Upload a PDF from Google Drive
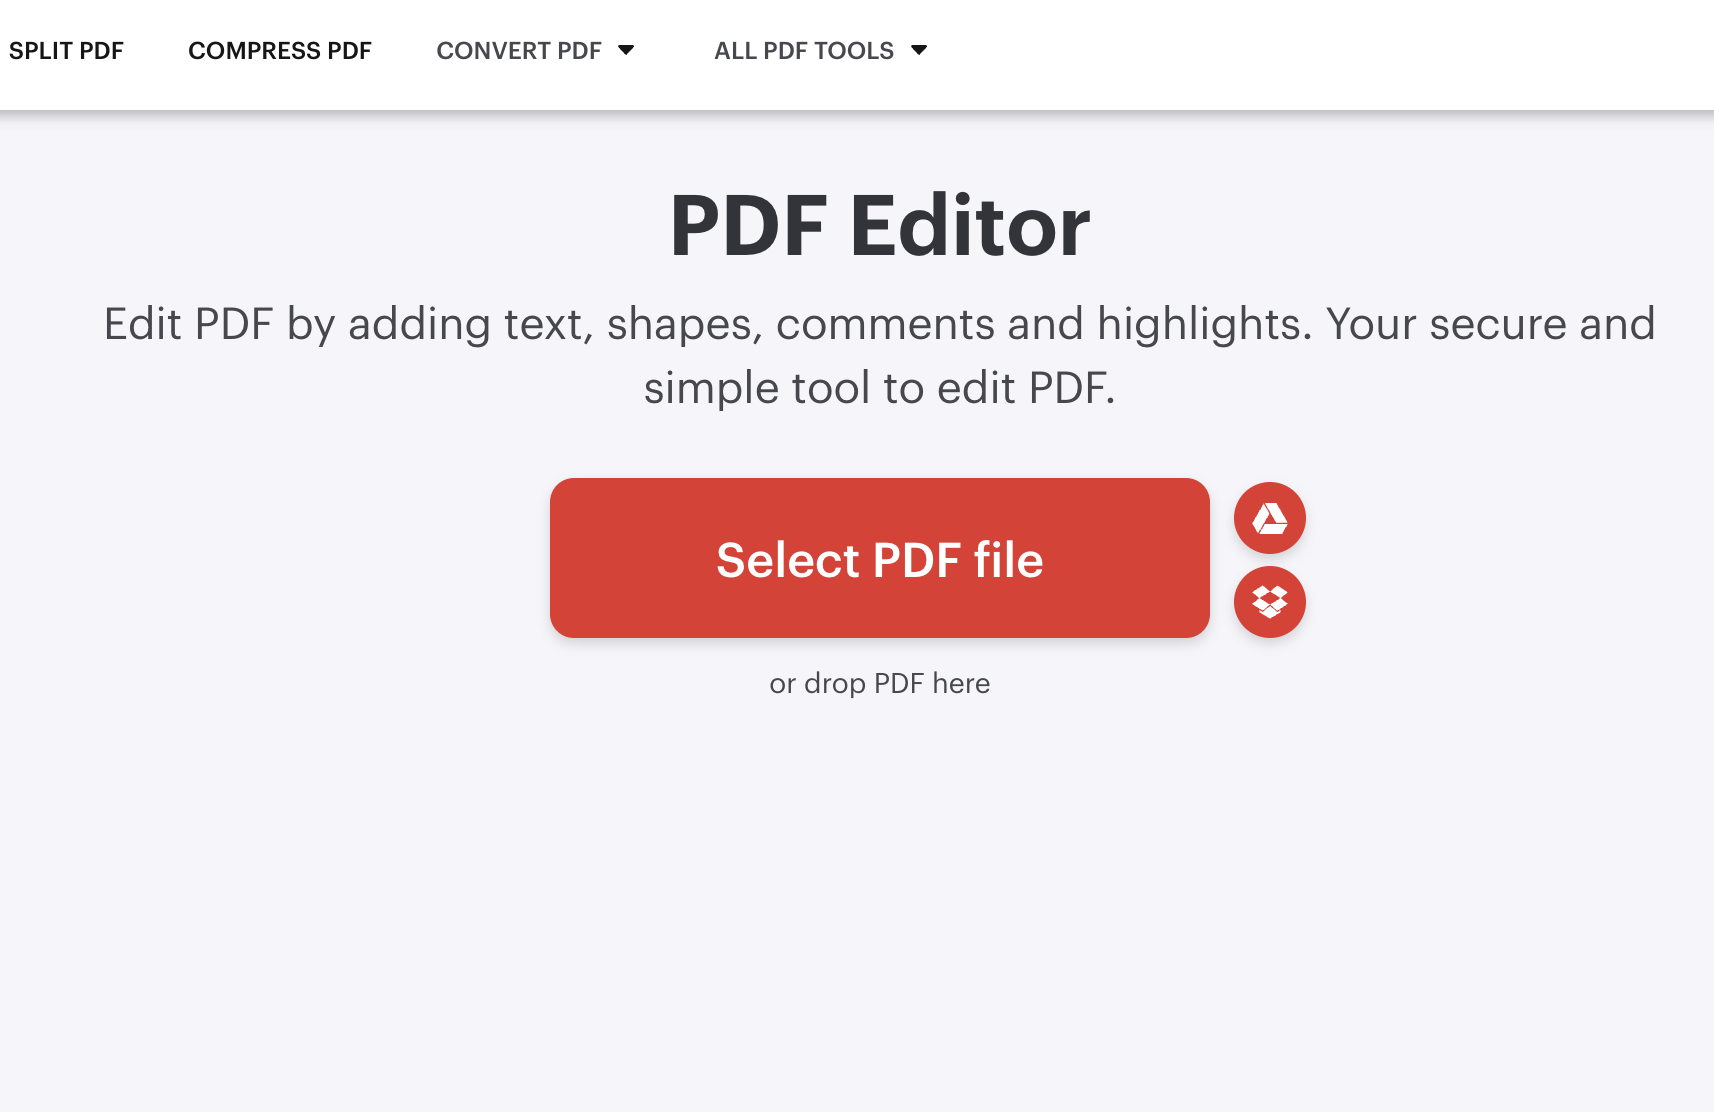The height and width of the screenshot is (1112, 1714). point(1269,518)
